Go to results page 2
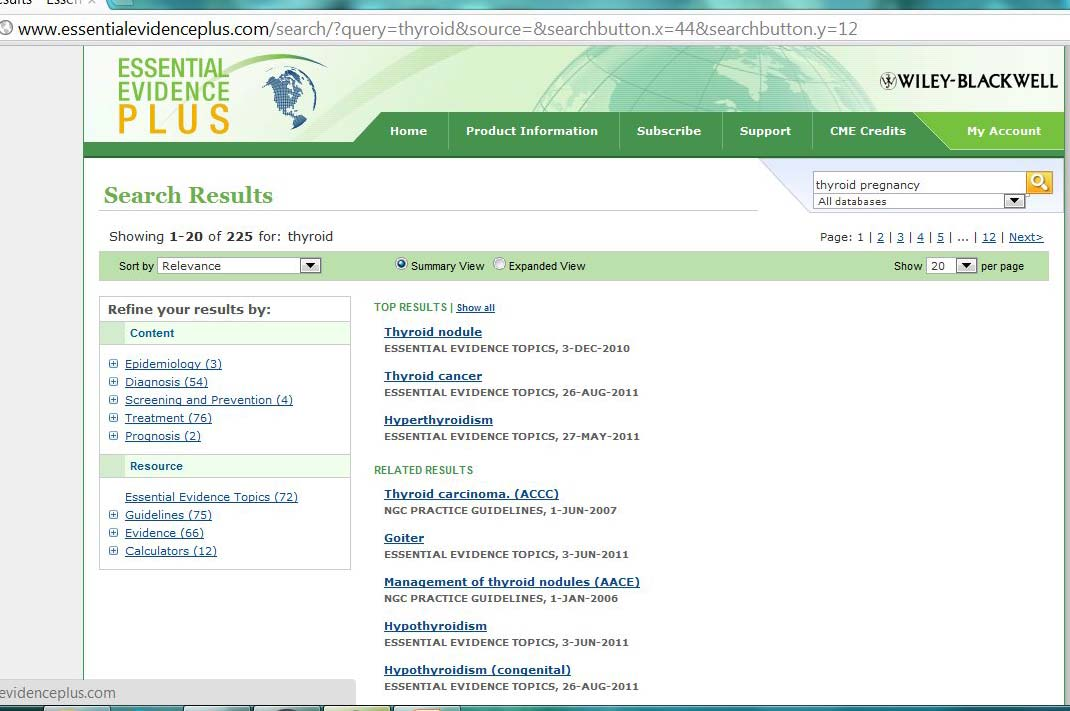 [880, 237]
